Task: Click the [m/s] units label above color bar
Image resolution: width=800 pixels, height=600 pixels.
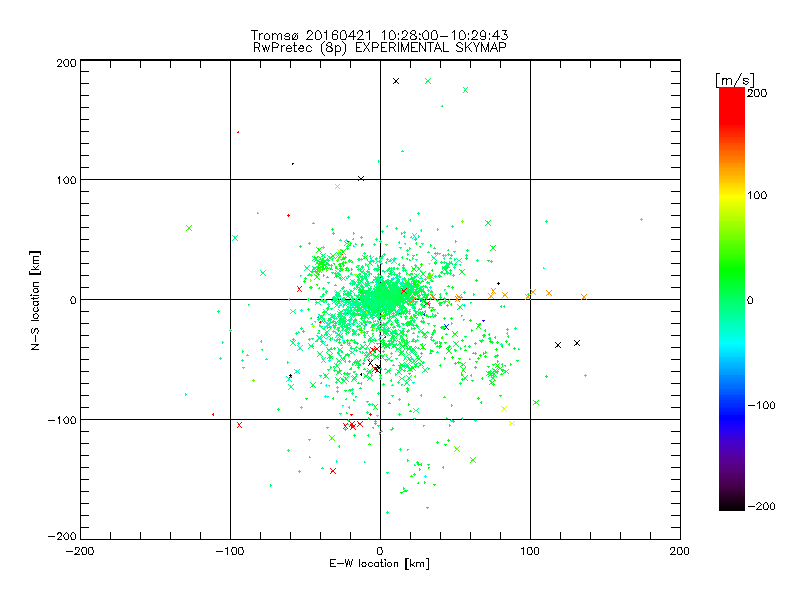Action: point(735,80)
